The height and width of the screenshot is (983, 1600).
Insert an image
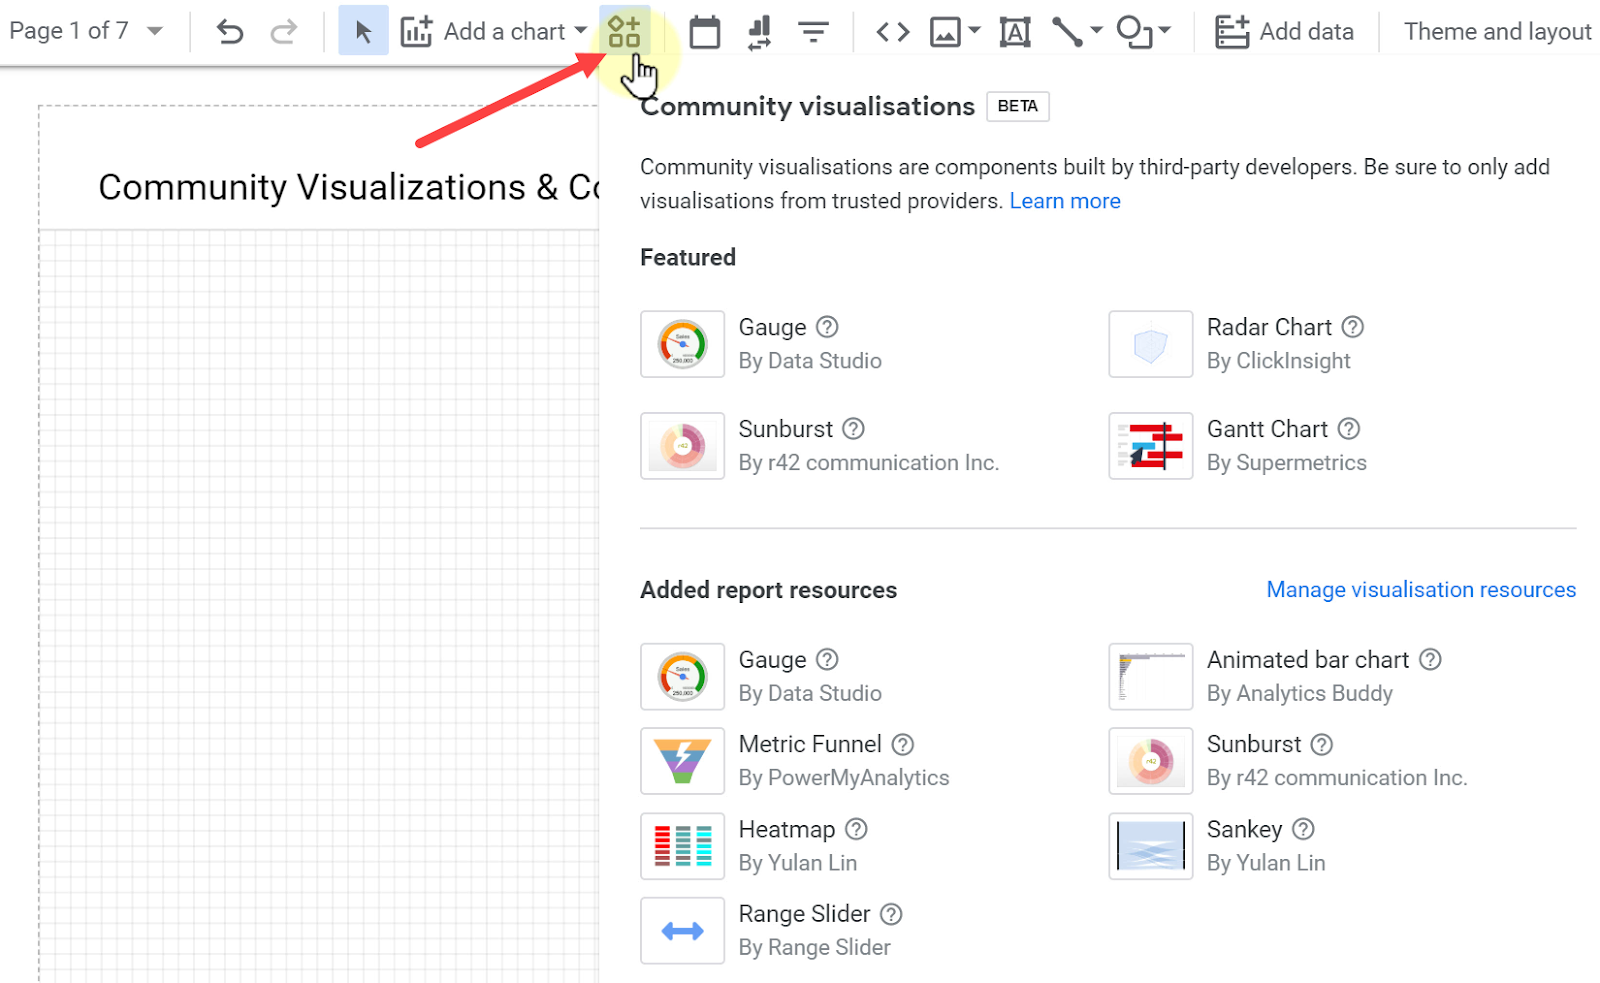pyautogui.click(x=945, y=32)
